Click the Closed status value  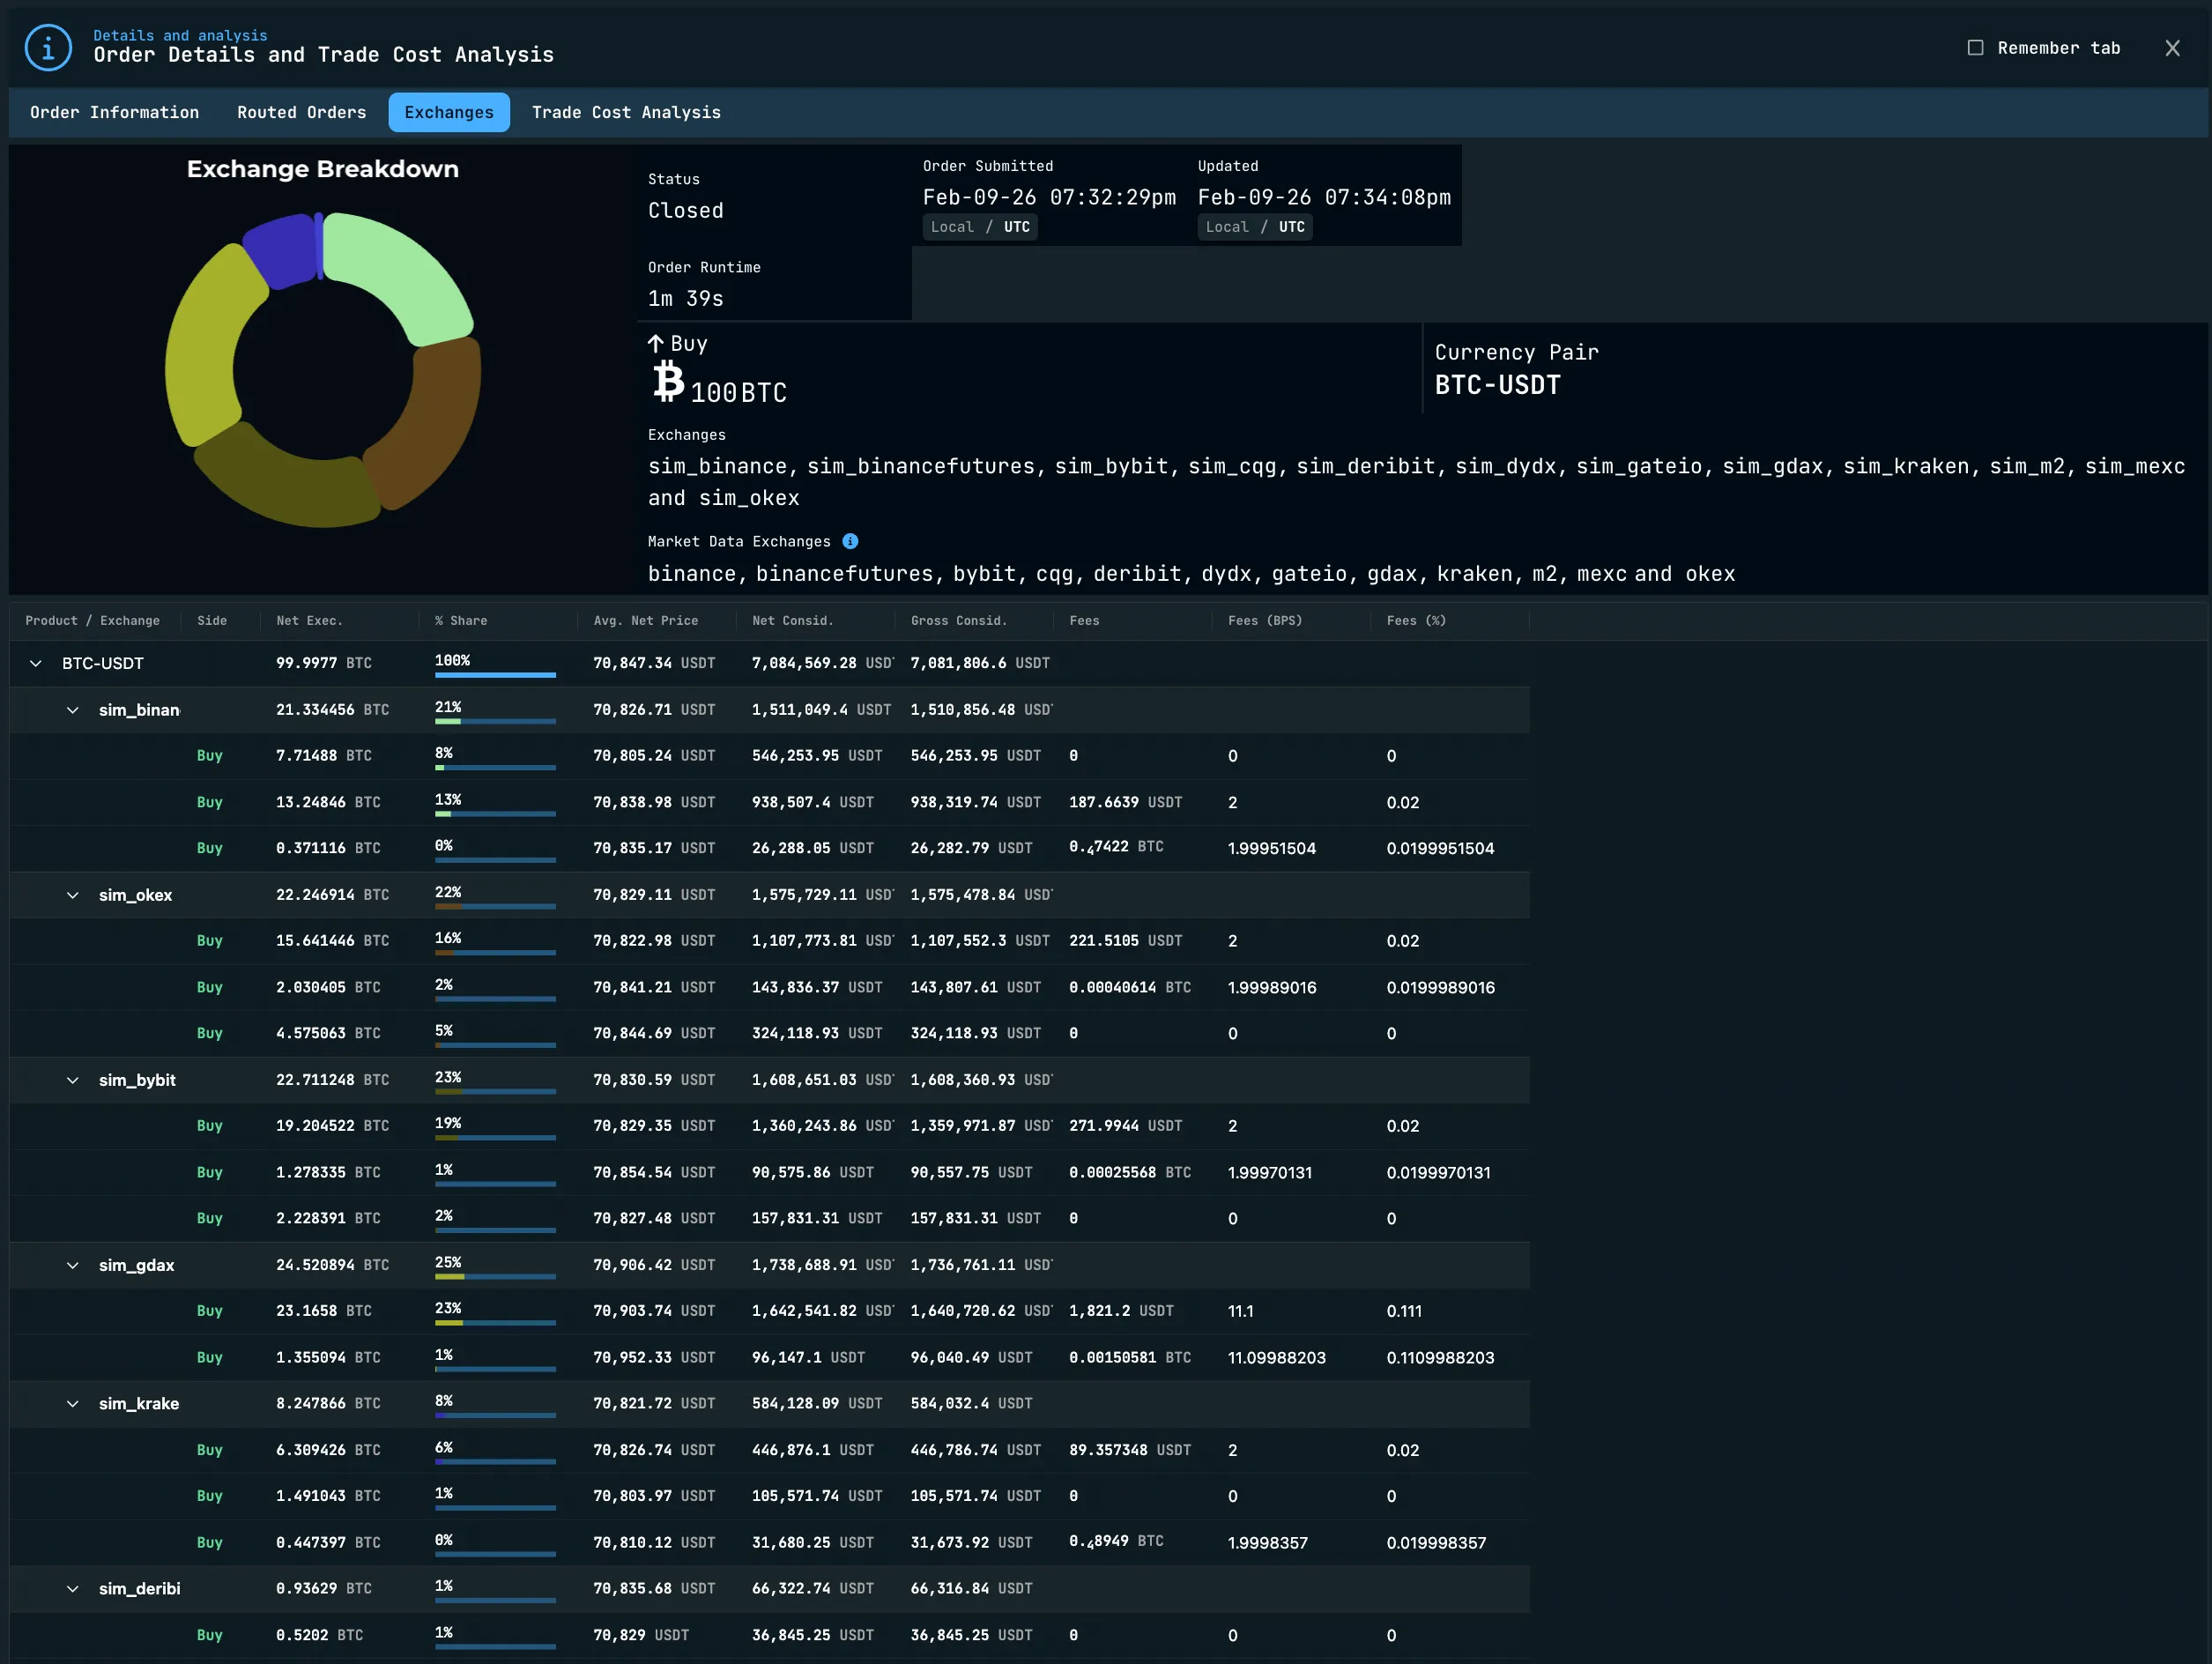685,211
